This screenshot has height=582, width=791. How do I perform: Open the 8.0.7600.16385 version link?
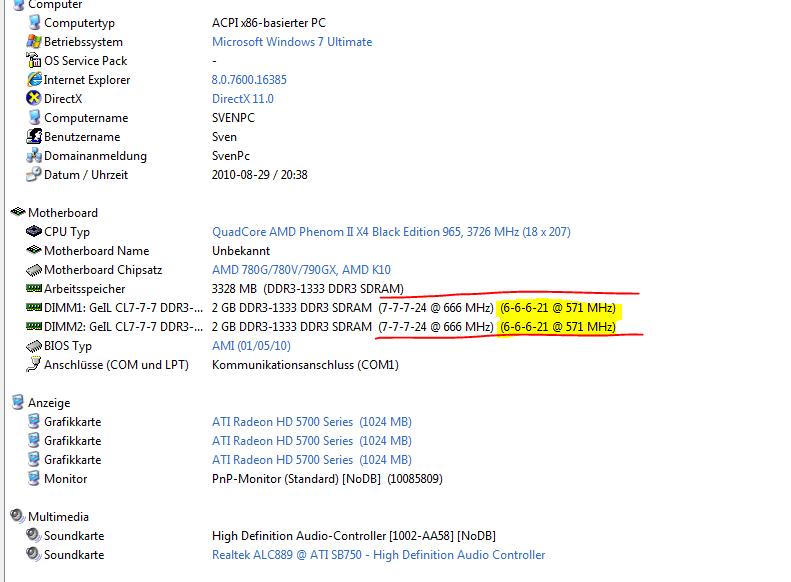pyautogui.click(x=249, y=80)
